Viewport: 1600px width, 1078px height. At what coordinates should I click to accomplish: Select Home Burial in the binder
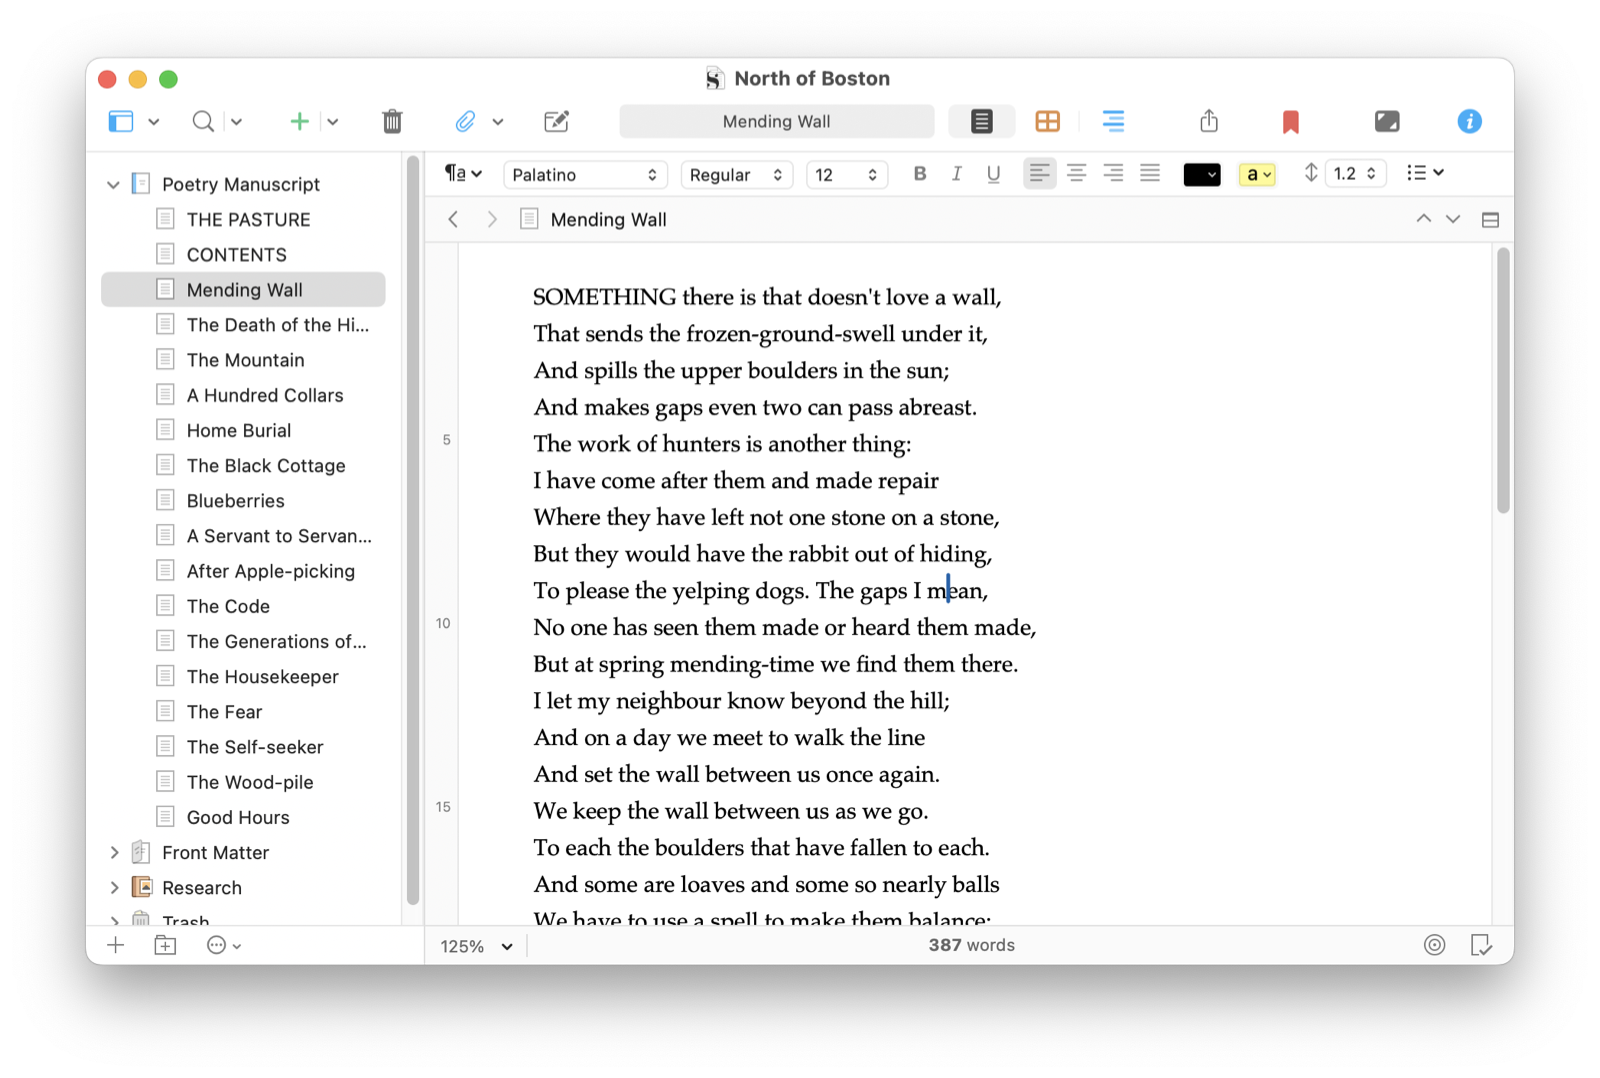click(238, 431)
